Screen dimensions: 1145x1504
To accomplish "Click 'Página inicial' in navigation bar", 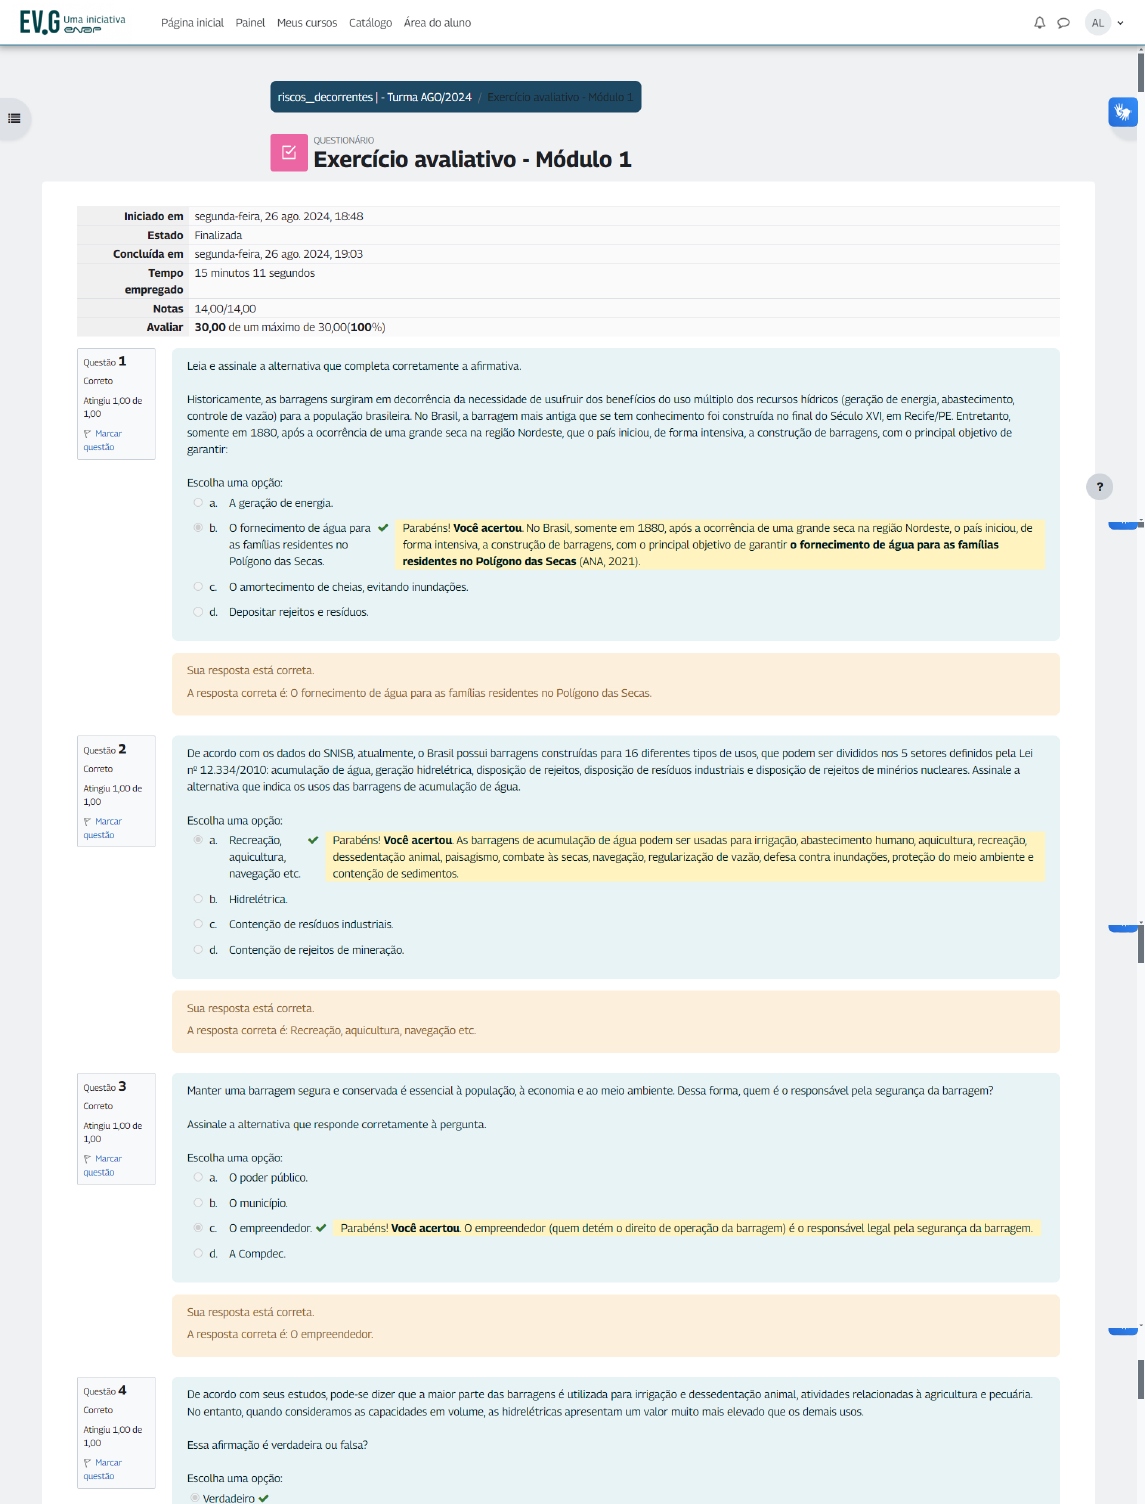I will [x=192, y=23].
